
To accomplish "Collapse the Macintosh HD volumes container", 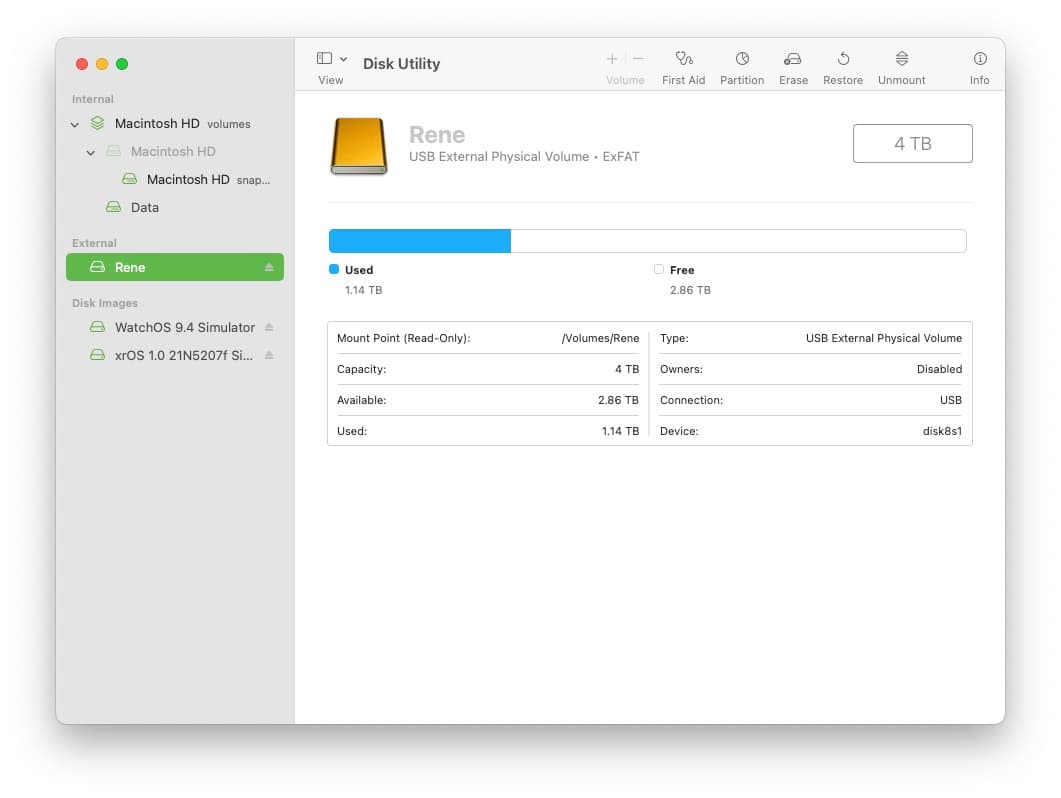I will 75,125.
